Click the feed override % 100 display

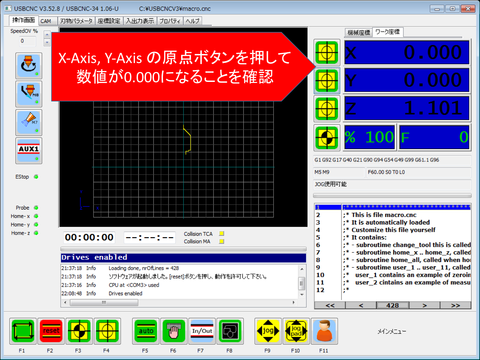[x=370, y=137]
